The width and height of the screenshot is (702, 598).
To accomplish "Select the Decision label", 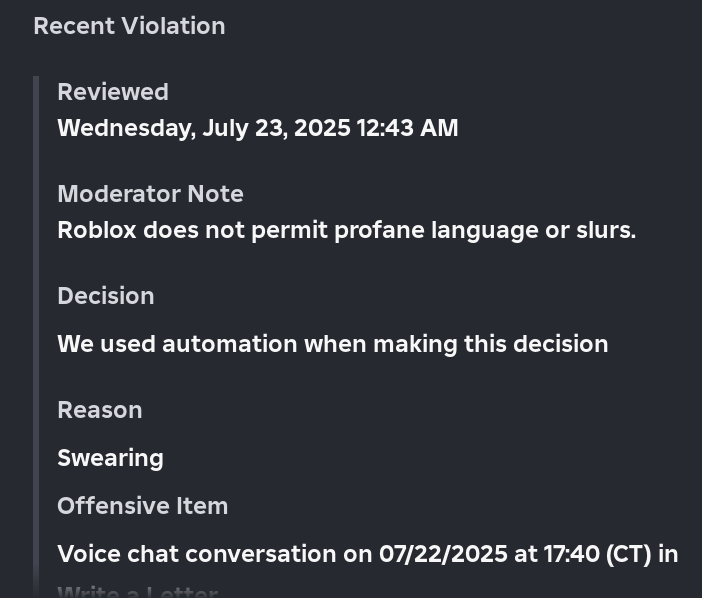I will 106,296.
